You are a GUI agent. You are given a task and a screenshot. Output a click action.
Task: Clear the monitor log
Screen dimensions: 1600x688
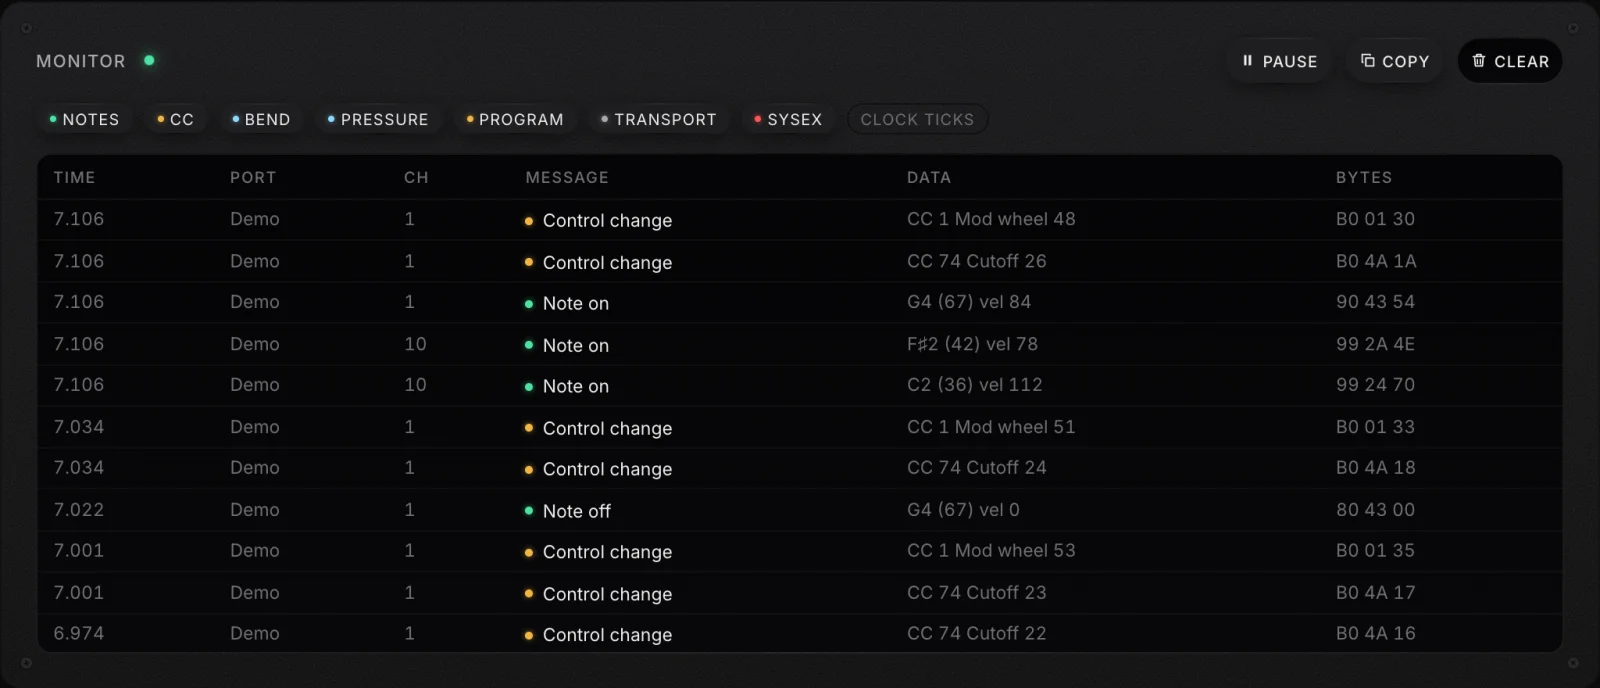tap(1510, 61)
